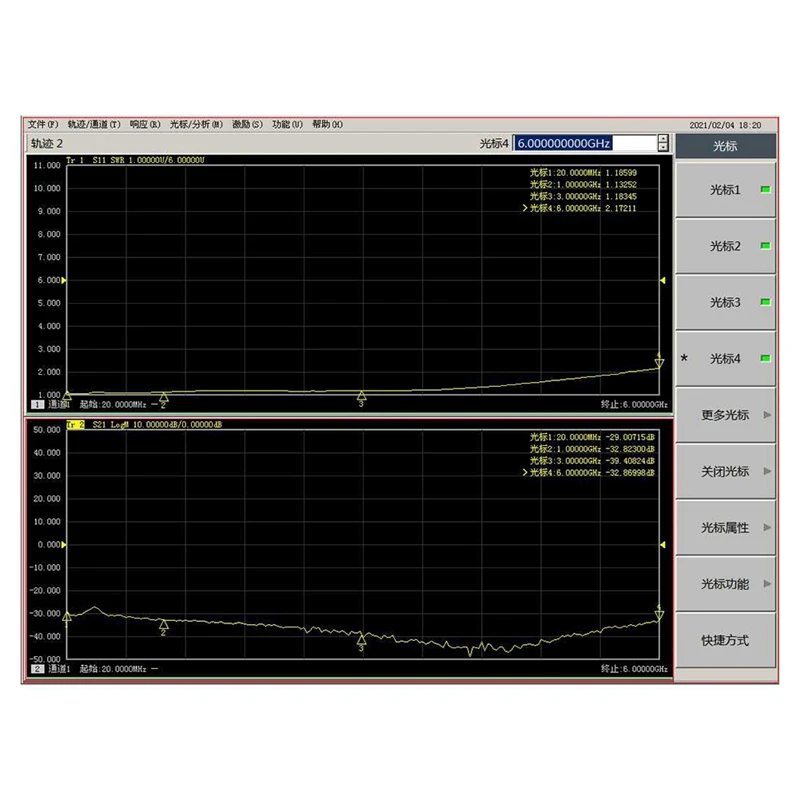800x800 pixels.
Task: Click marker 2 triangle on the S21 trace
Action: tap(164, 625)
